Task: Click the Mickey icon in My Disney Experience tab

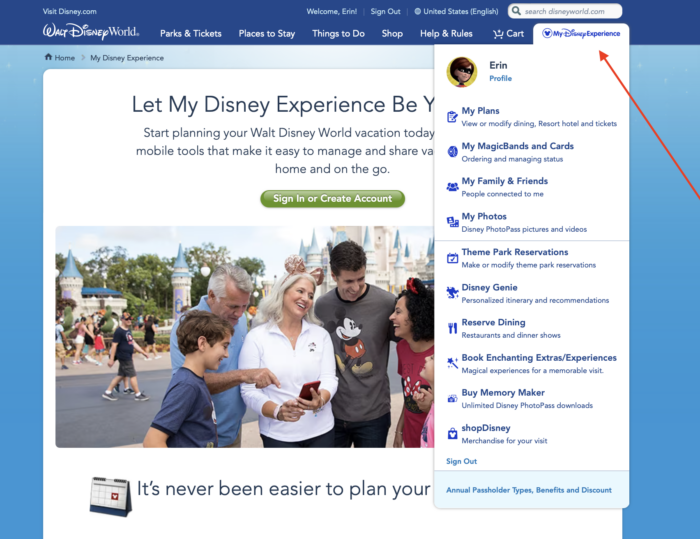Action: pos(547,33)
